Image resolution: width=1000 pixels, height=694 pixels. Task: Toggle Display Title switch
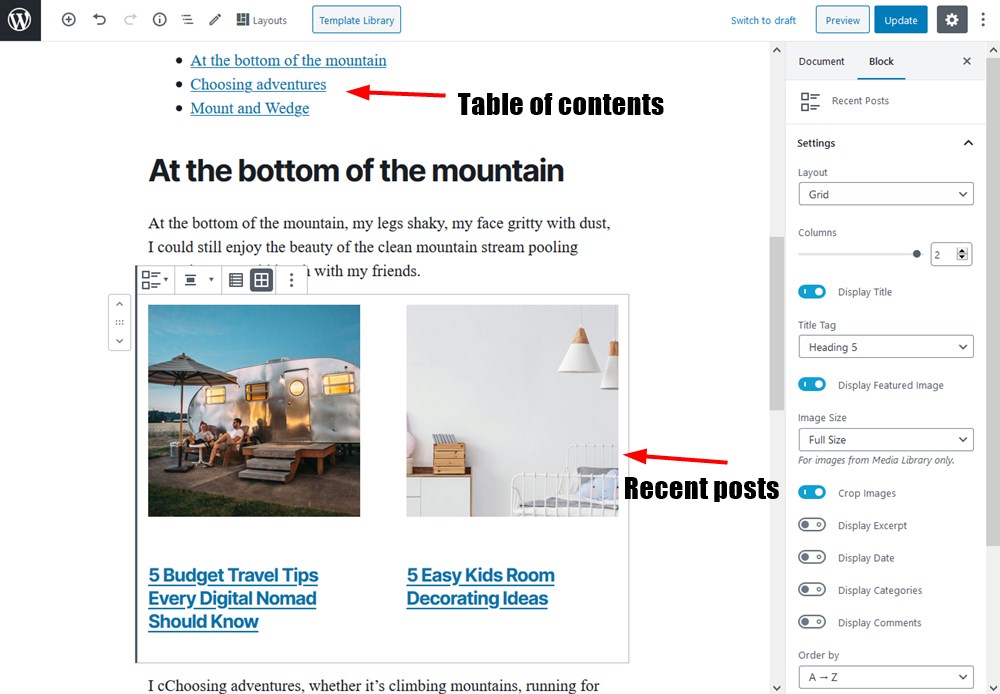[x=812, y=292]
